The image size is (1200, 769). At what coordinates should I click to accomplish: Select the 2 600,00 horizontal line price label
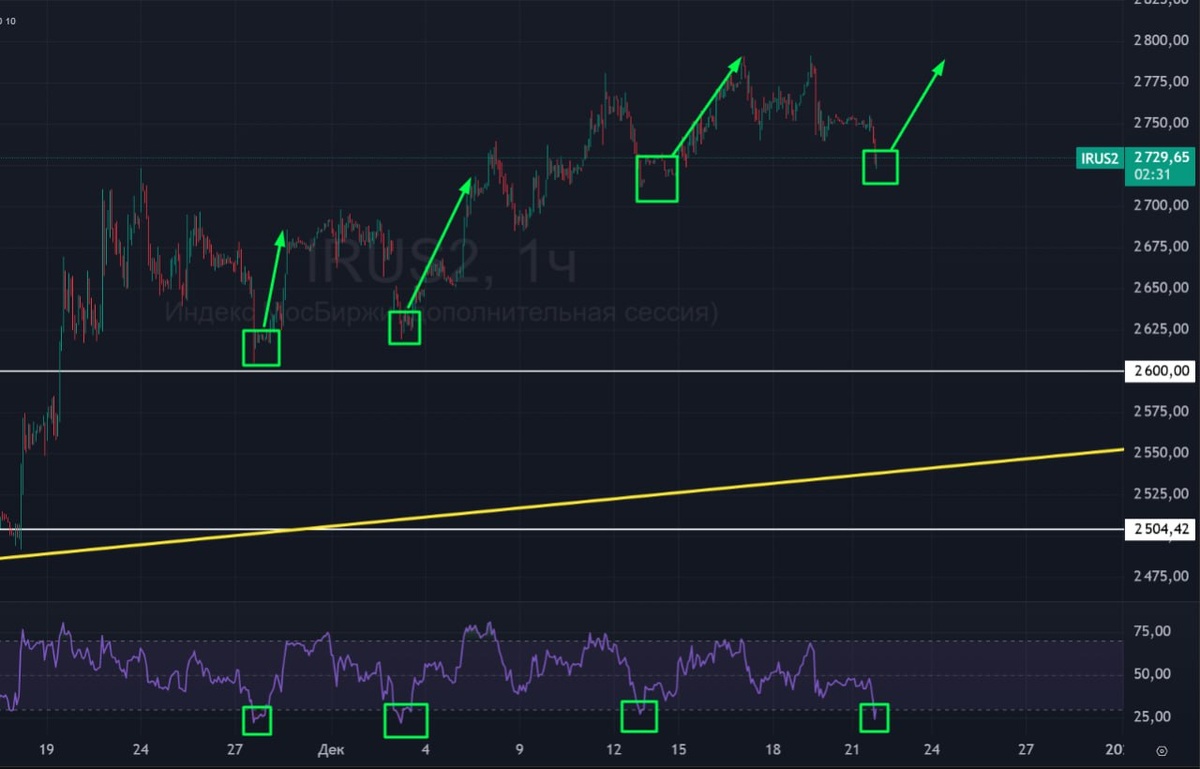click(1162, 371)
